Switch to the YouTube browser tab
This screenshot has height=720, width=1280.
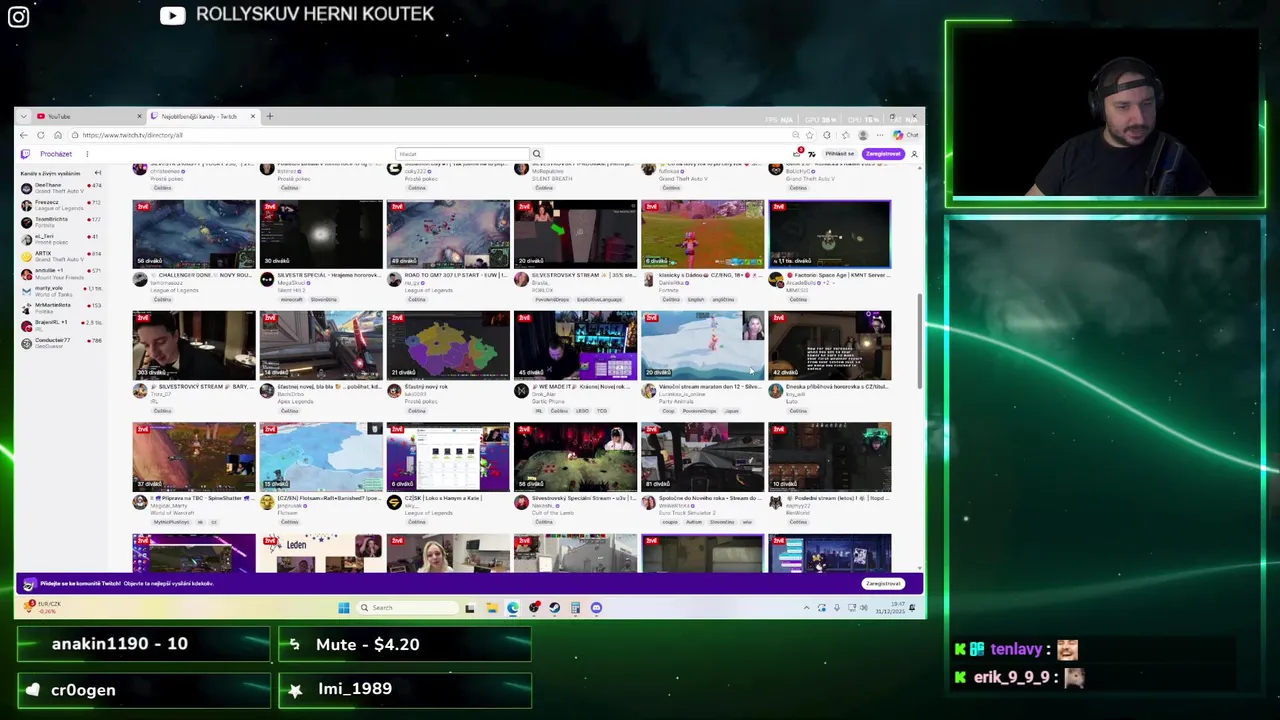[88, 116]
